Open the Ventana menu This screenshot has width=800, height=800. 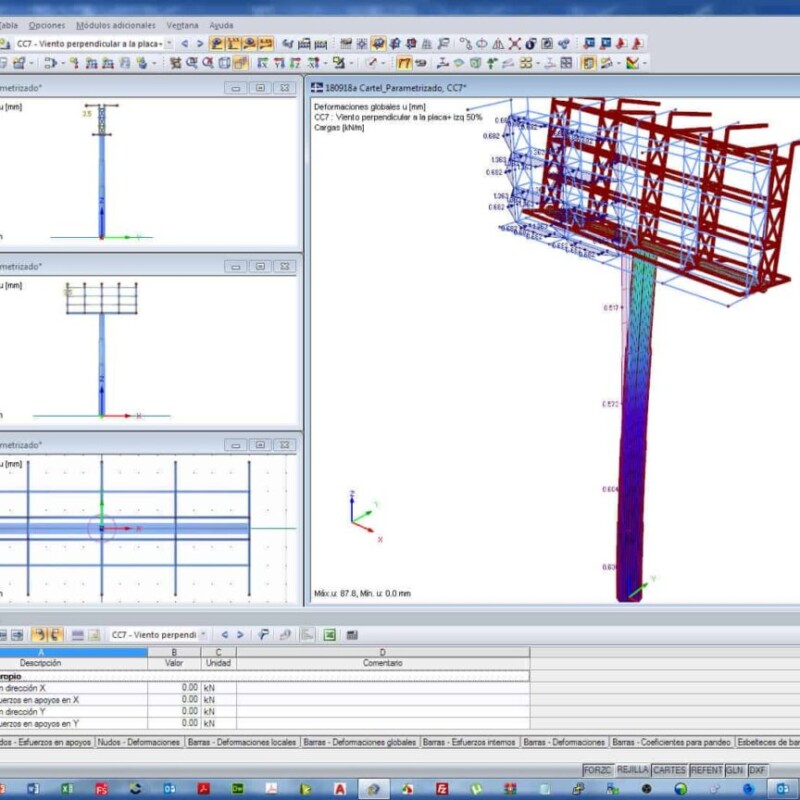pyautogui.click(x=182, y=25)
